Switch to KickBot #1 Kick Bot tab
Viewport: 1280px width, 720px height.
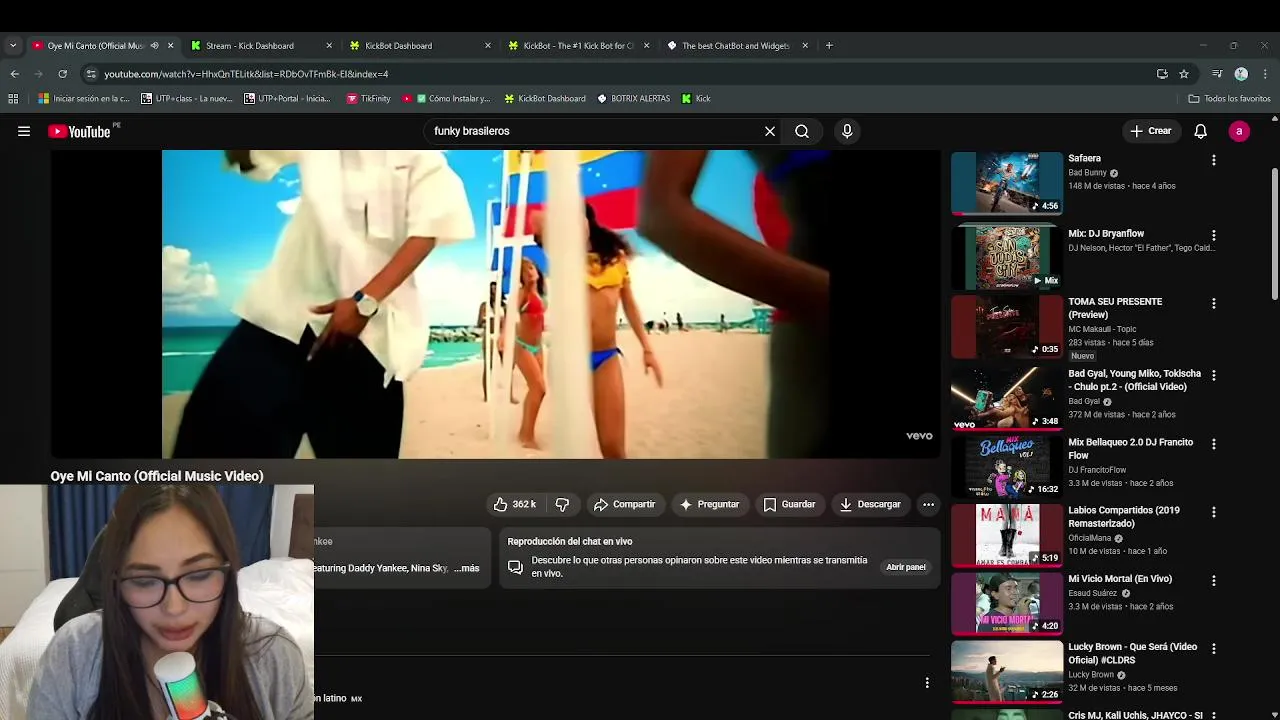pos(580,45)
